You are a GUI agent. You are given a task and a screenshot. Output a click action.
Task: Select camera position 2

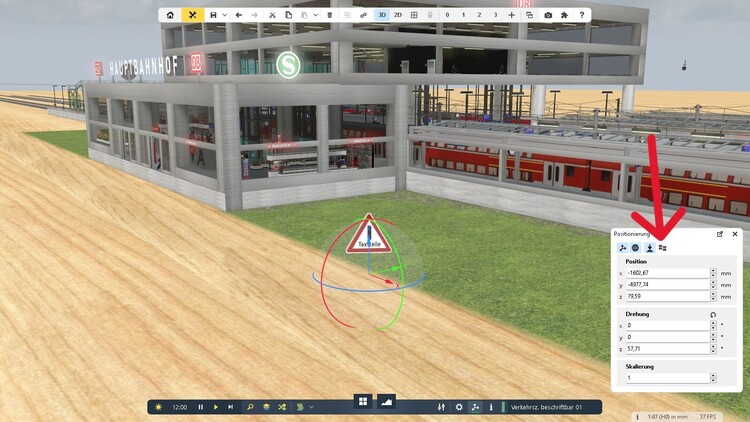coord(479,15)
